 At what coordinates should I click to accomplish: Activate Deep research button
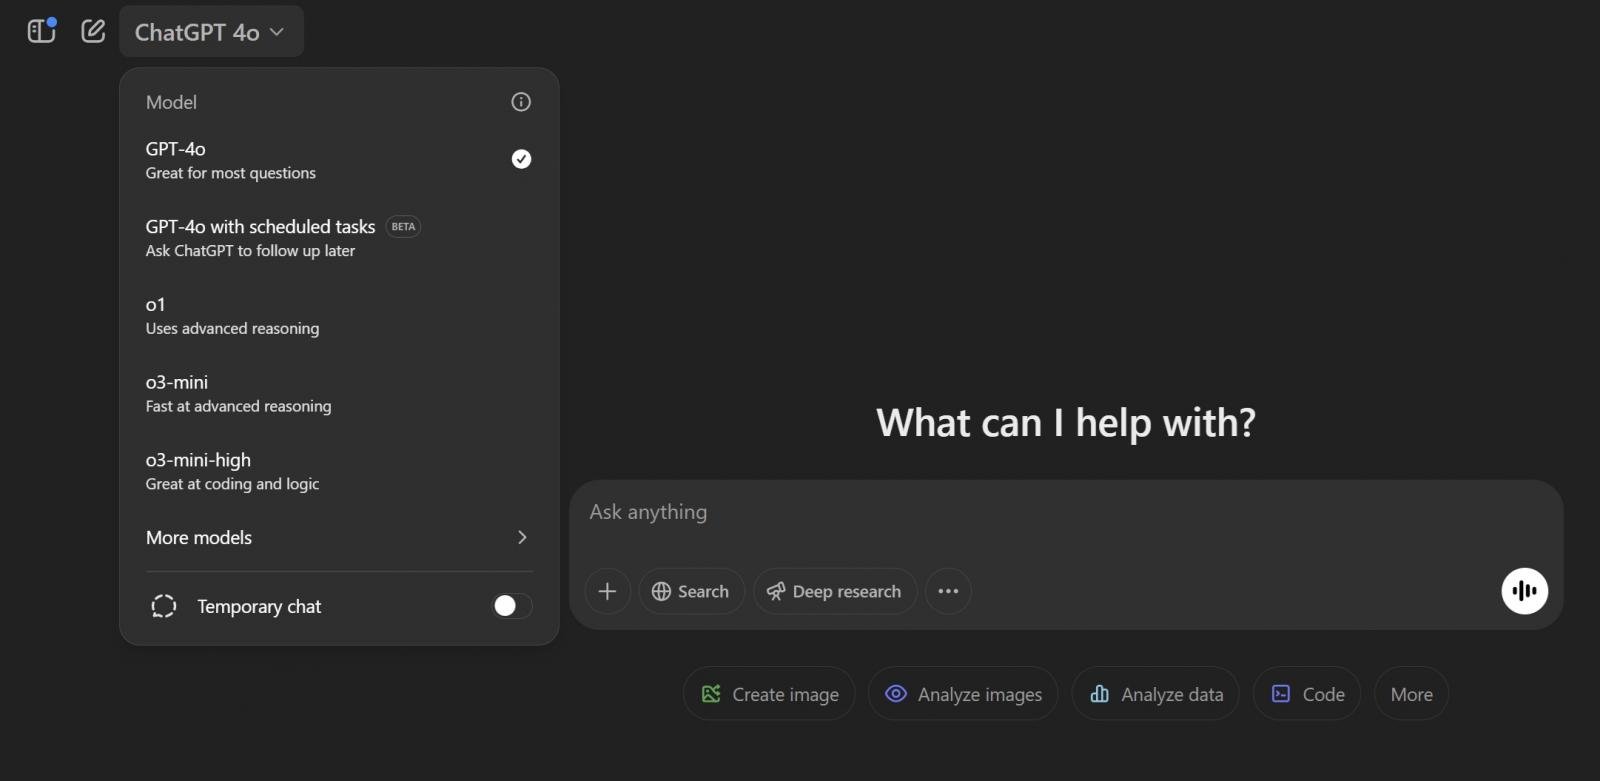[835, 591]
